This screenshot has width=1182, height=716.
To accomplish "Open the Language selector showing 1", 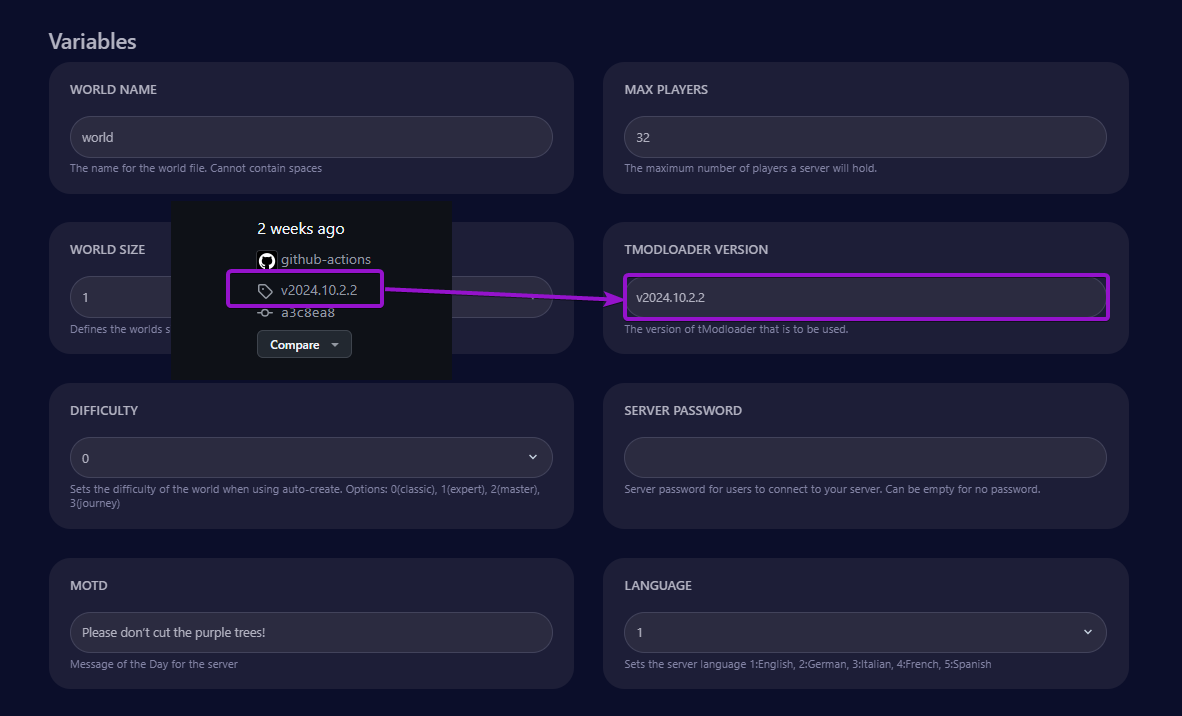I will point(864,632).
